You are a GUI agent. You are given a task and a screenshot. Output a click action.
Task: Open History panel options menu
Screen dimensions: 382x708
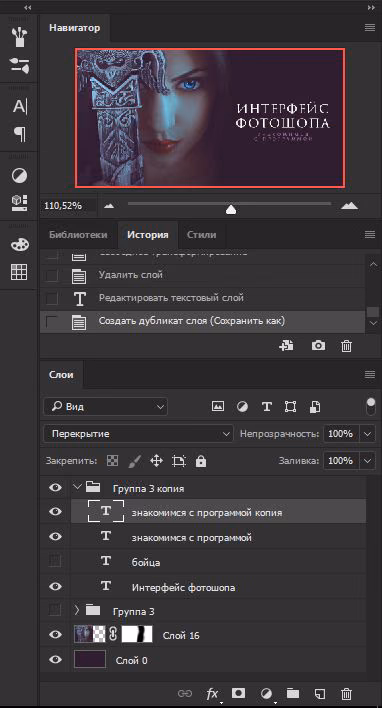(370, 234)
